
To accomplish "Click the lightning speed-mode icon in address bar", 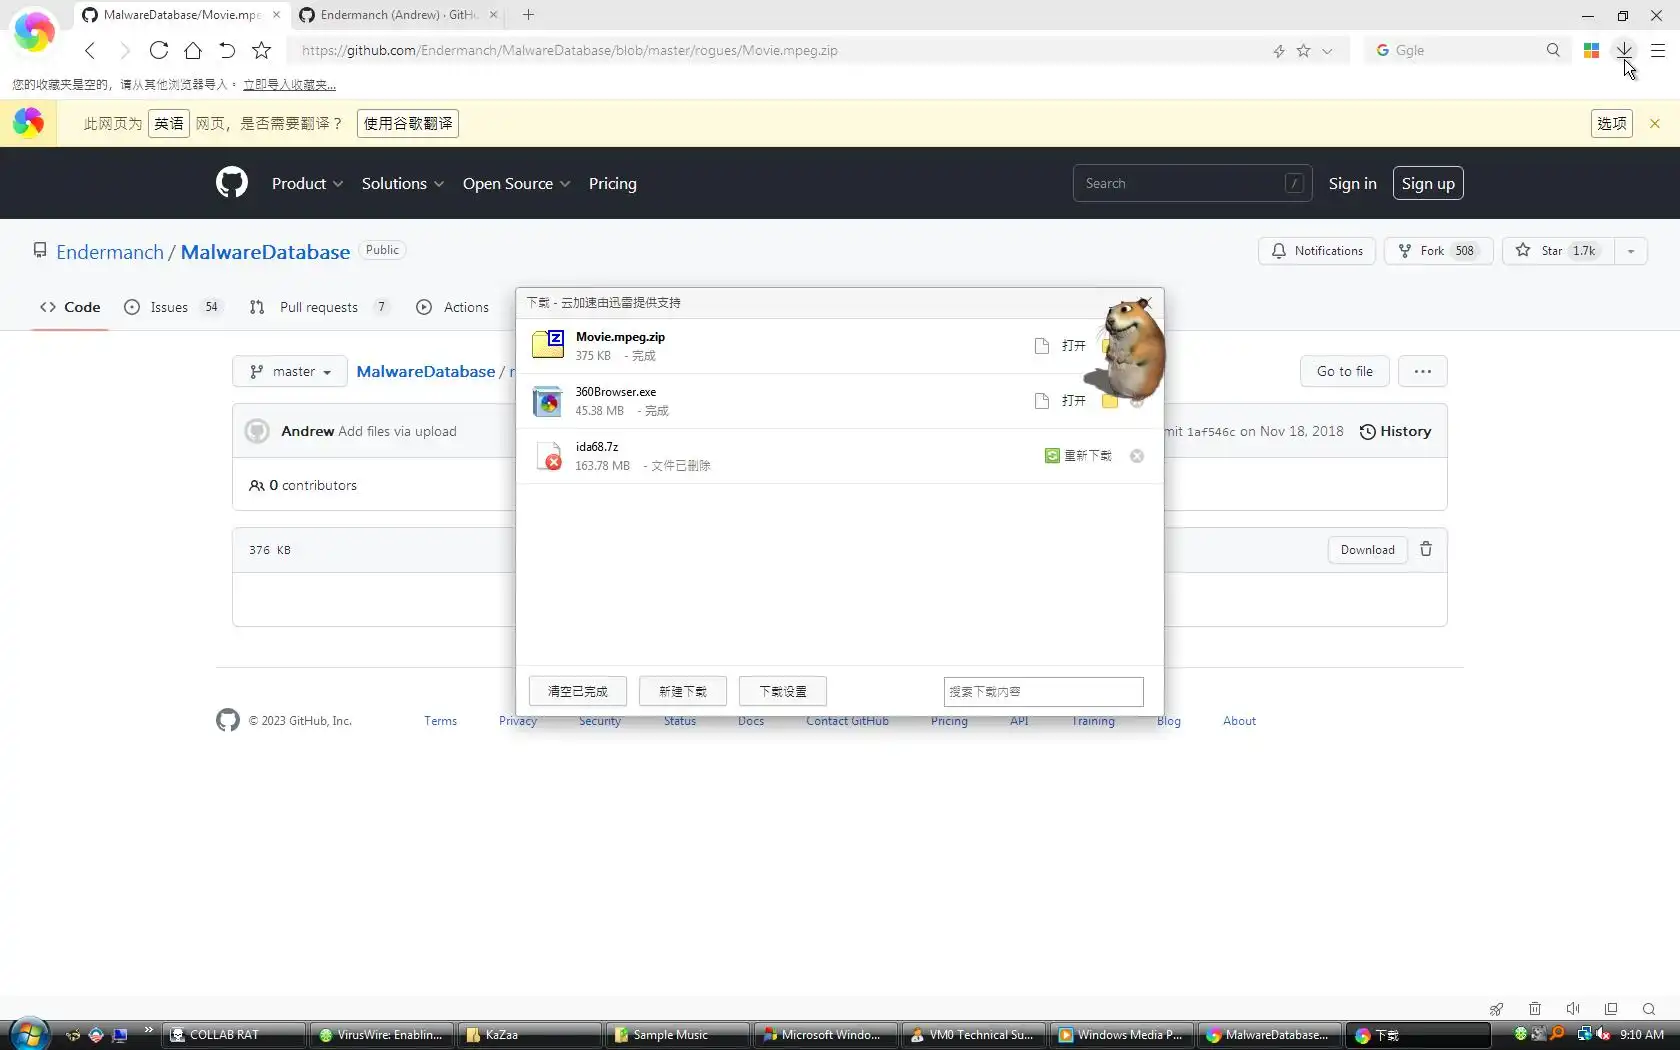I will 1278,51.
